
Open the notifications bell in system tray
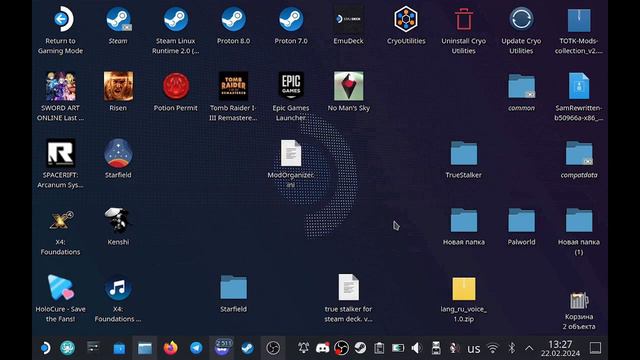[x=303, y=348]
